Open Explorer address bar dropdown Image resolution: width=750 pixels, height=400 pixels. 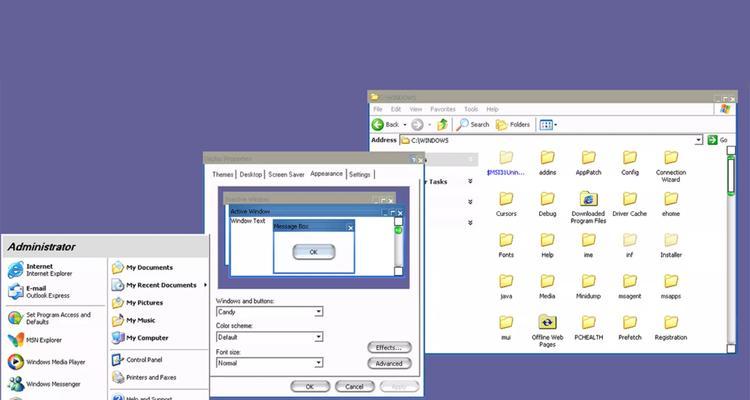point(699,140)
